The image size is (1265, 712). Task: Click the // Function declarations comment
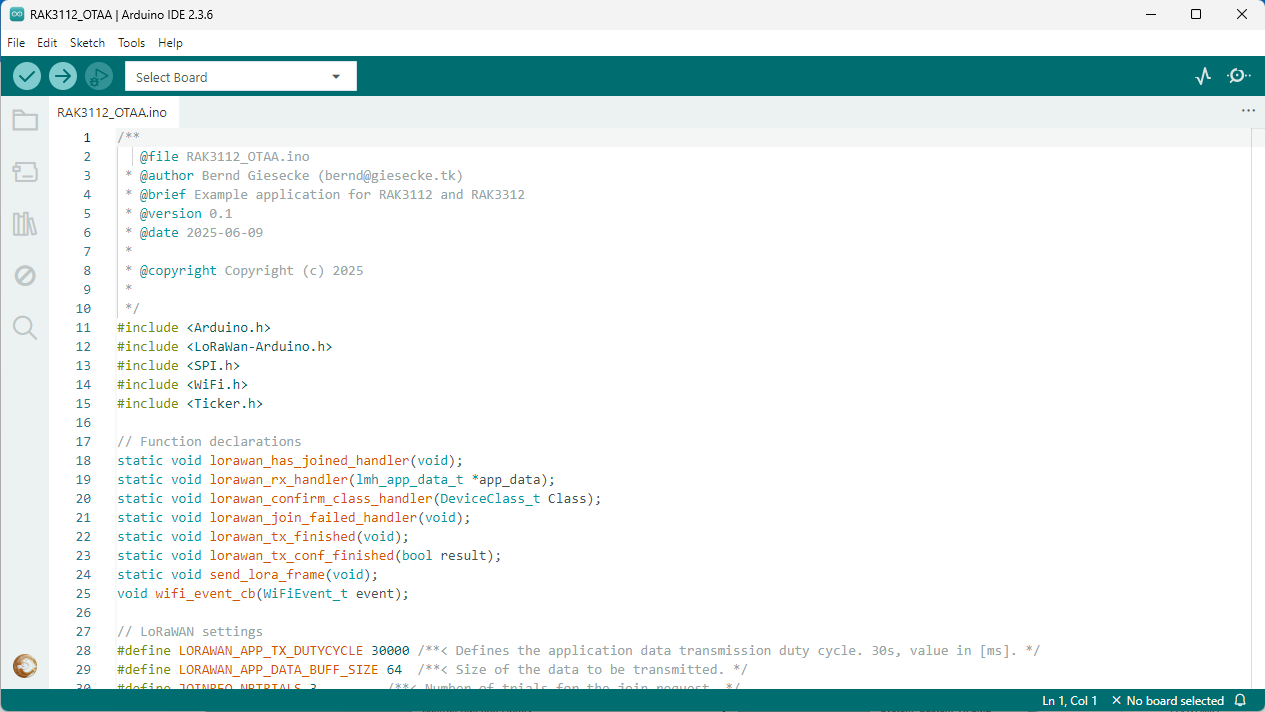click(x=209, y=442)
